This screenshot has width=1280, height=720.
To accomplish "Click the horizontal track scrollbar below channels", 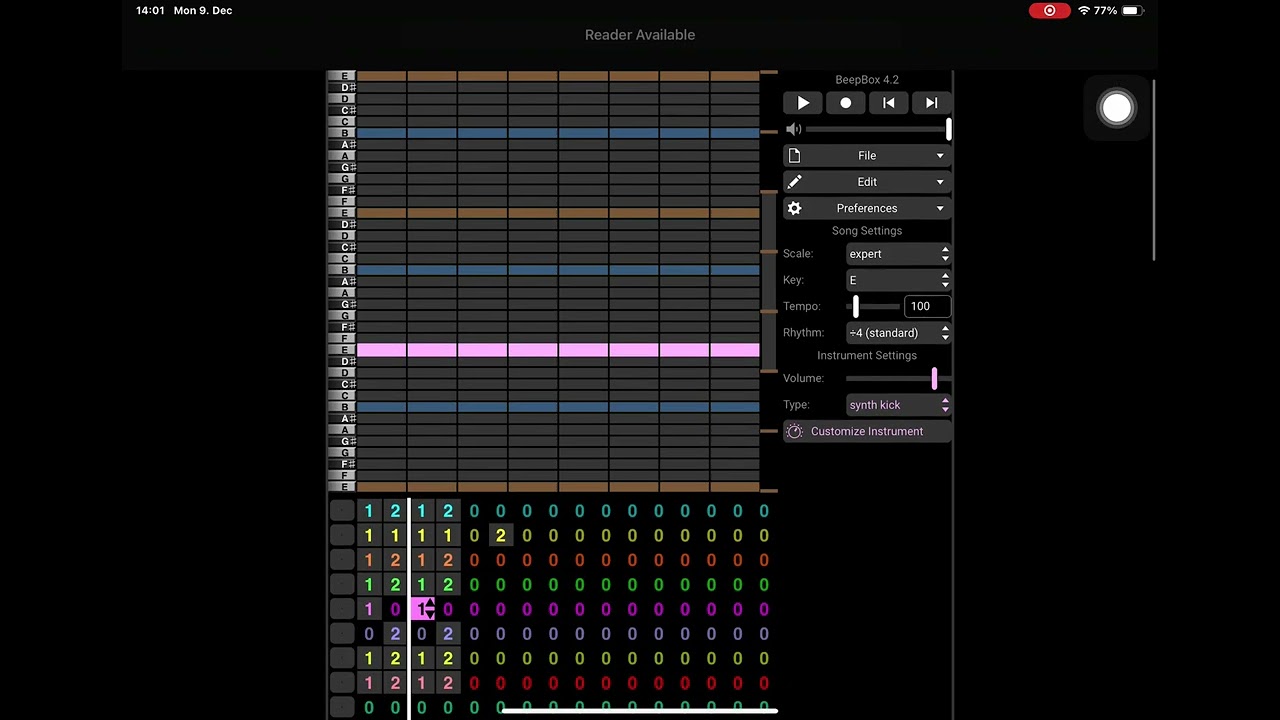I will click(x=638, y=711).
